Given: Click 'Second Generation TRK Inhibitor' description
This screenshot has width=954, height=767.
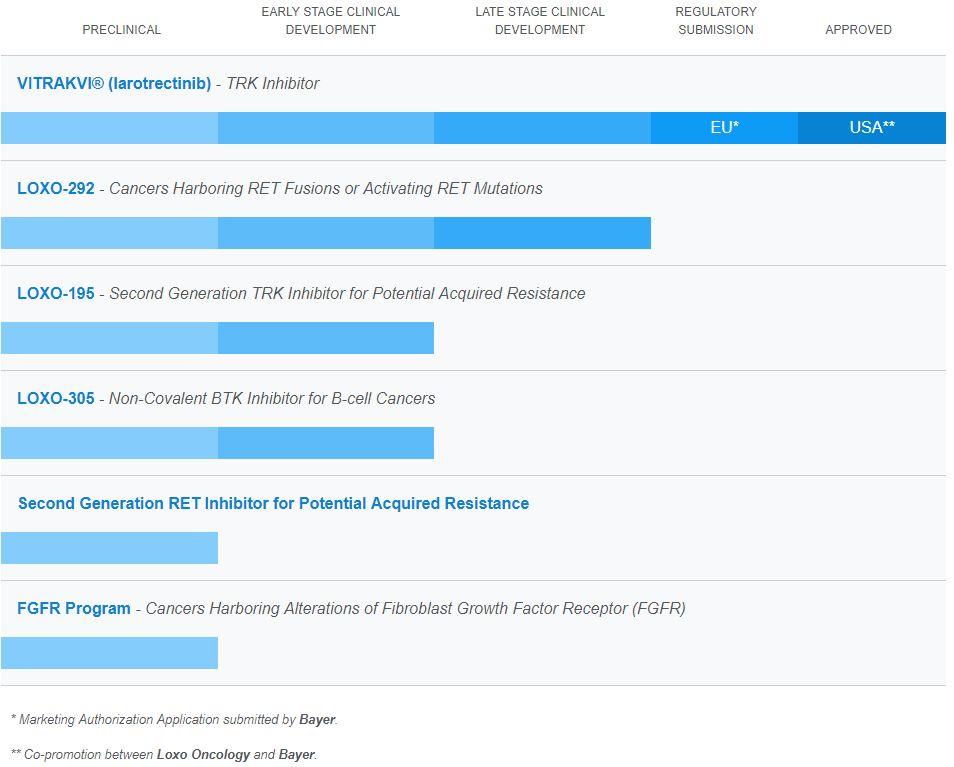Looking at the screenshot, I should click(x=347, y=294).
